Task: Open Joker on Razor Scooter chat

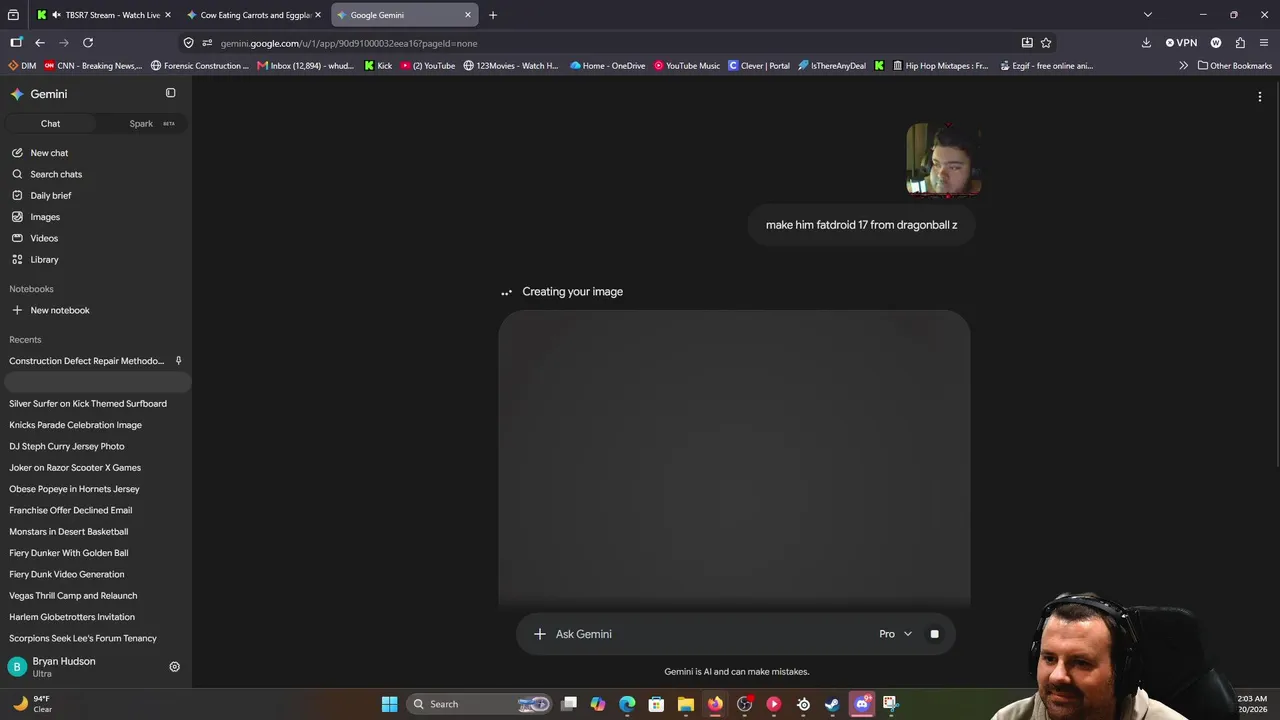Action: pos(75,468)
